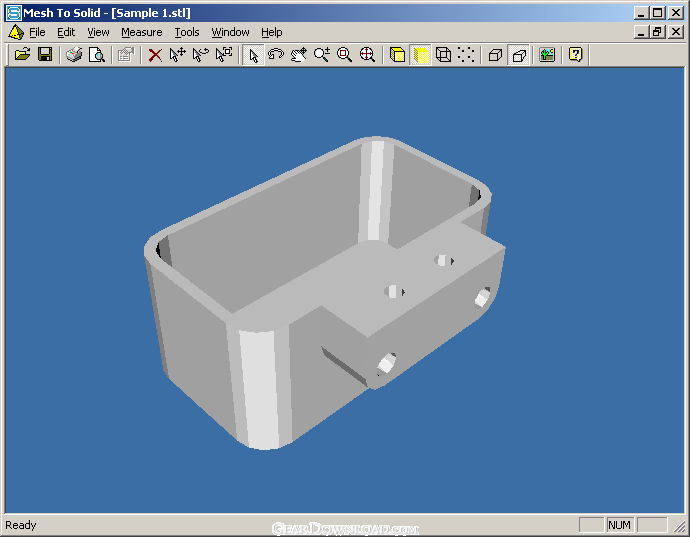
Task: Click the Print icon in toolbar
Action: click(74, 55)
